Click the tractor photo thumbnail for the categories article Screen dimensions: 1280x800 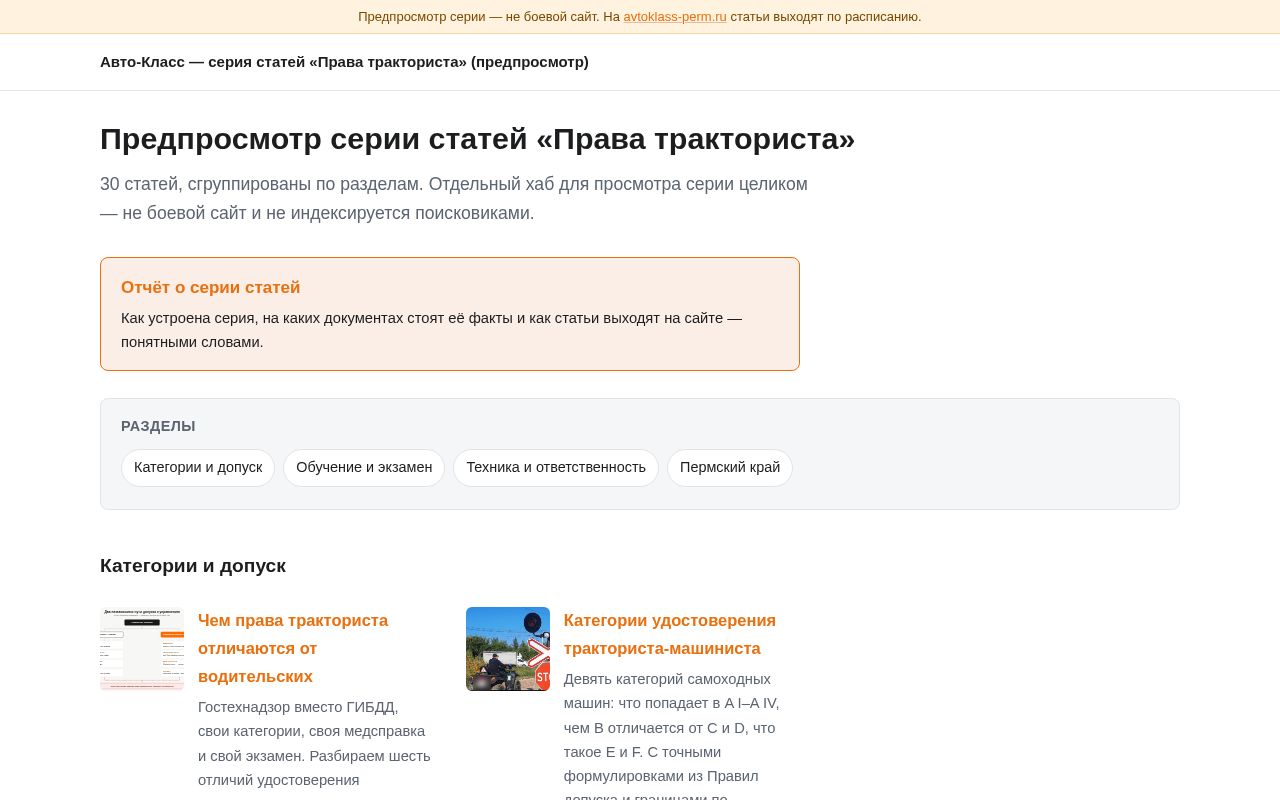coord(508,649)
